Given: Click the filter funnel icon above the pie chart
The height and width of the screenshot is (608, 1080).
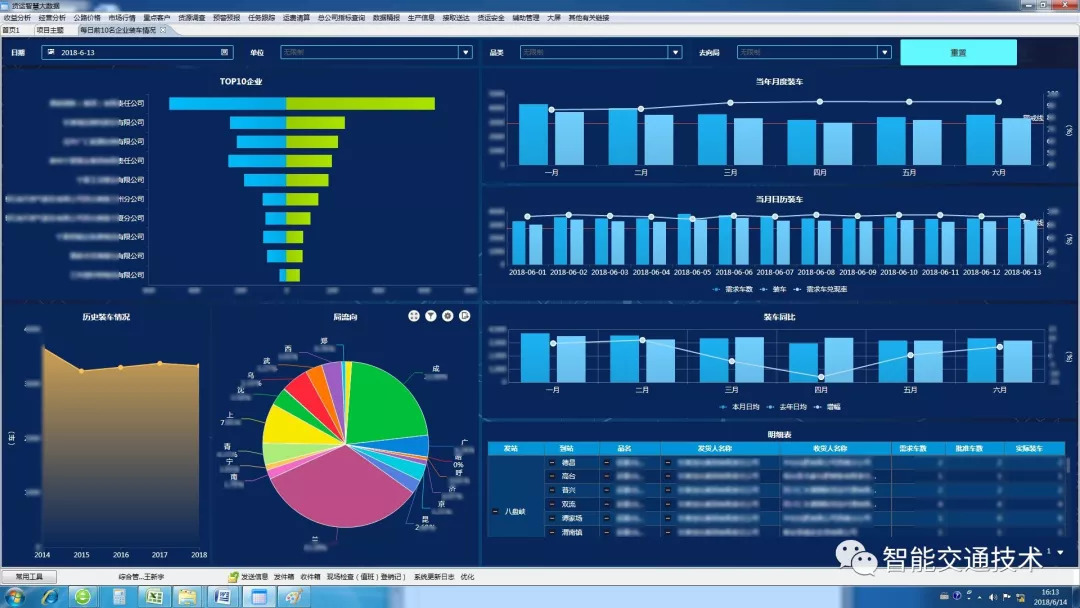Looking at the screenshot, I should (x=430, y=316).
